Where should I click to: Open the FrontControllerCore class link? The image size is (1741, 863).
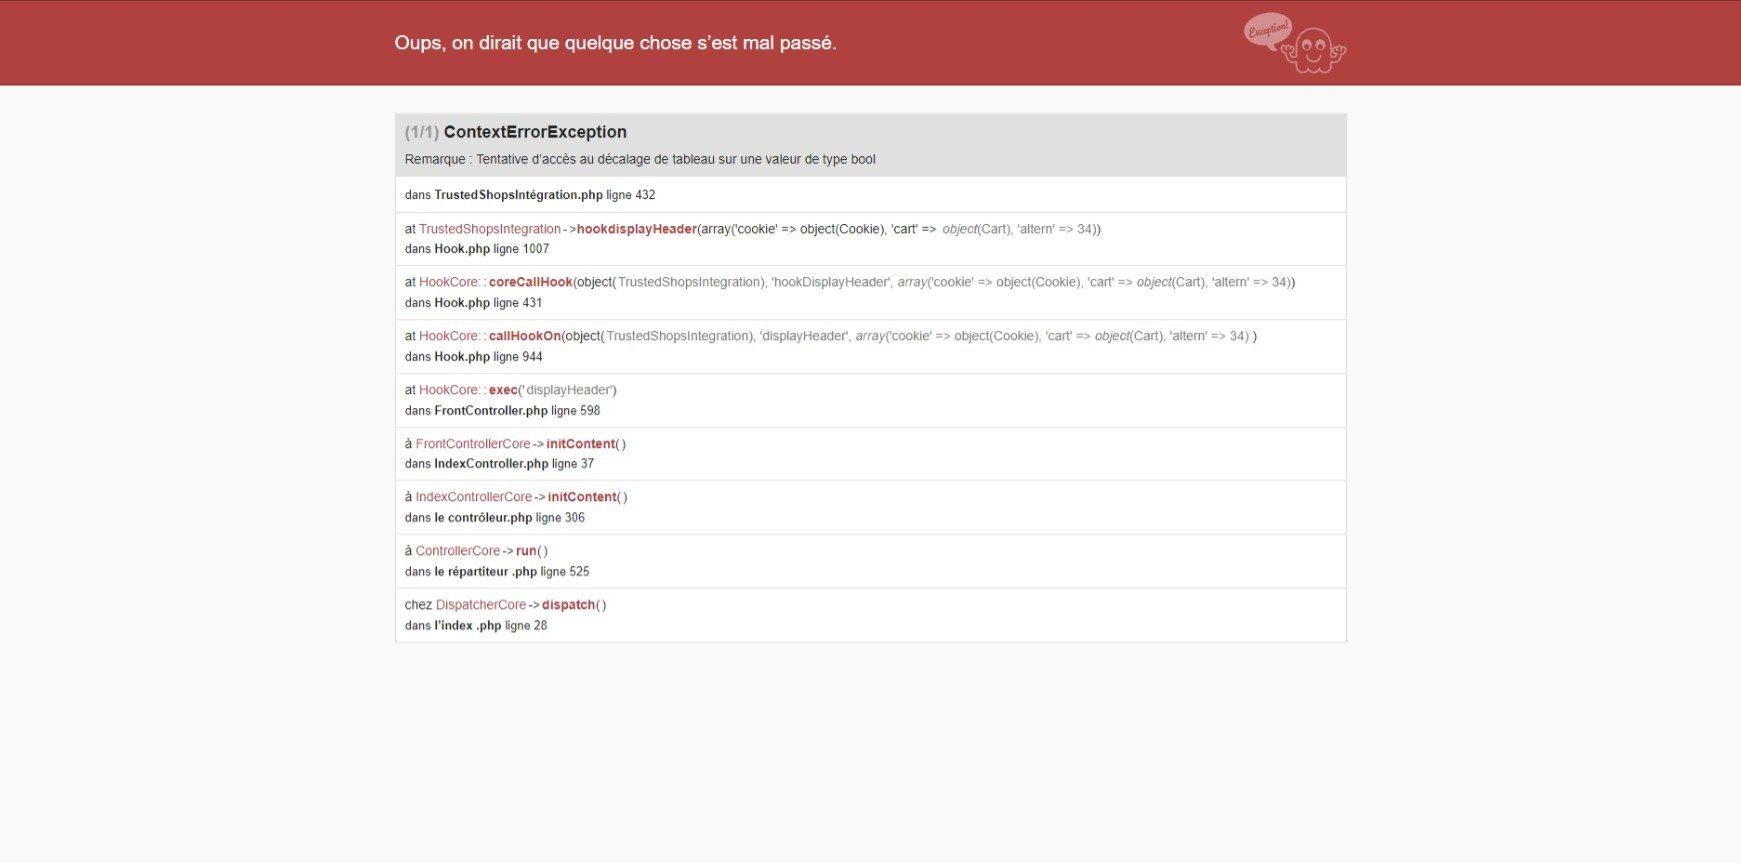[473, 444]
